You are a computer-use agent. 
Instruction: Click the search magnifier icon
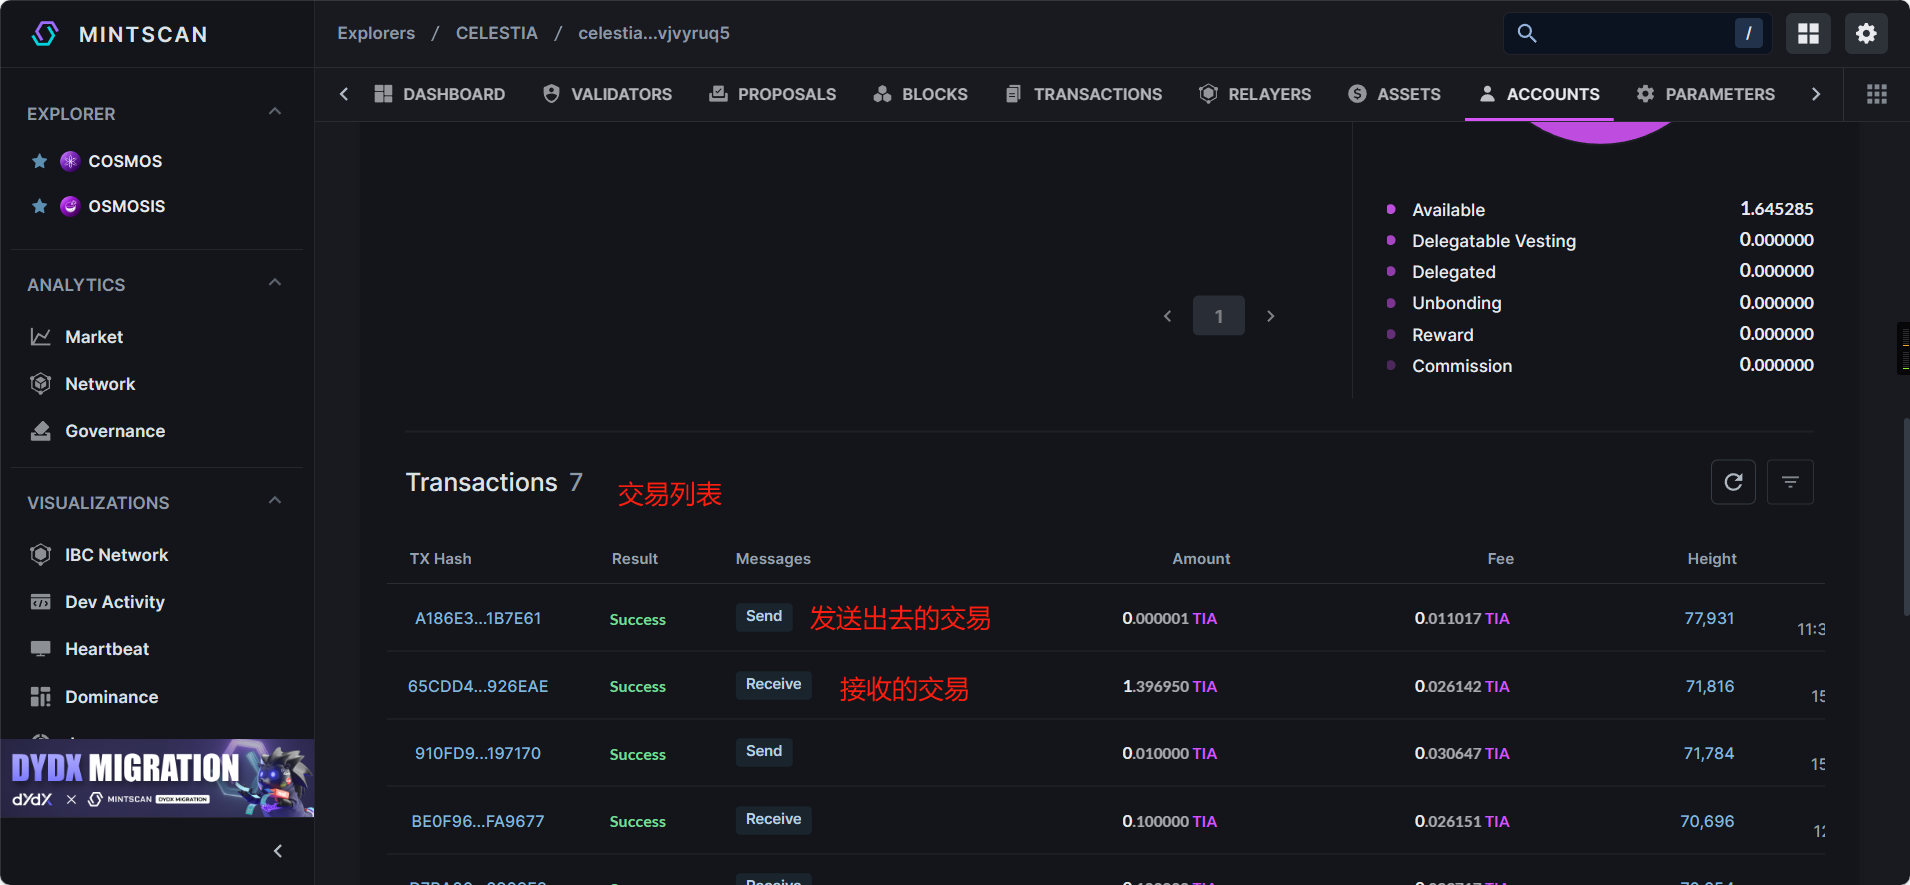pyautogui.click(x=1527, y=33)
